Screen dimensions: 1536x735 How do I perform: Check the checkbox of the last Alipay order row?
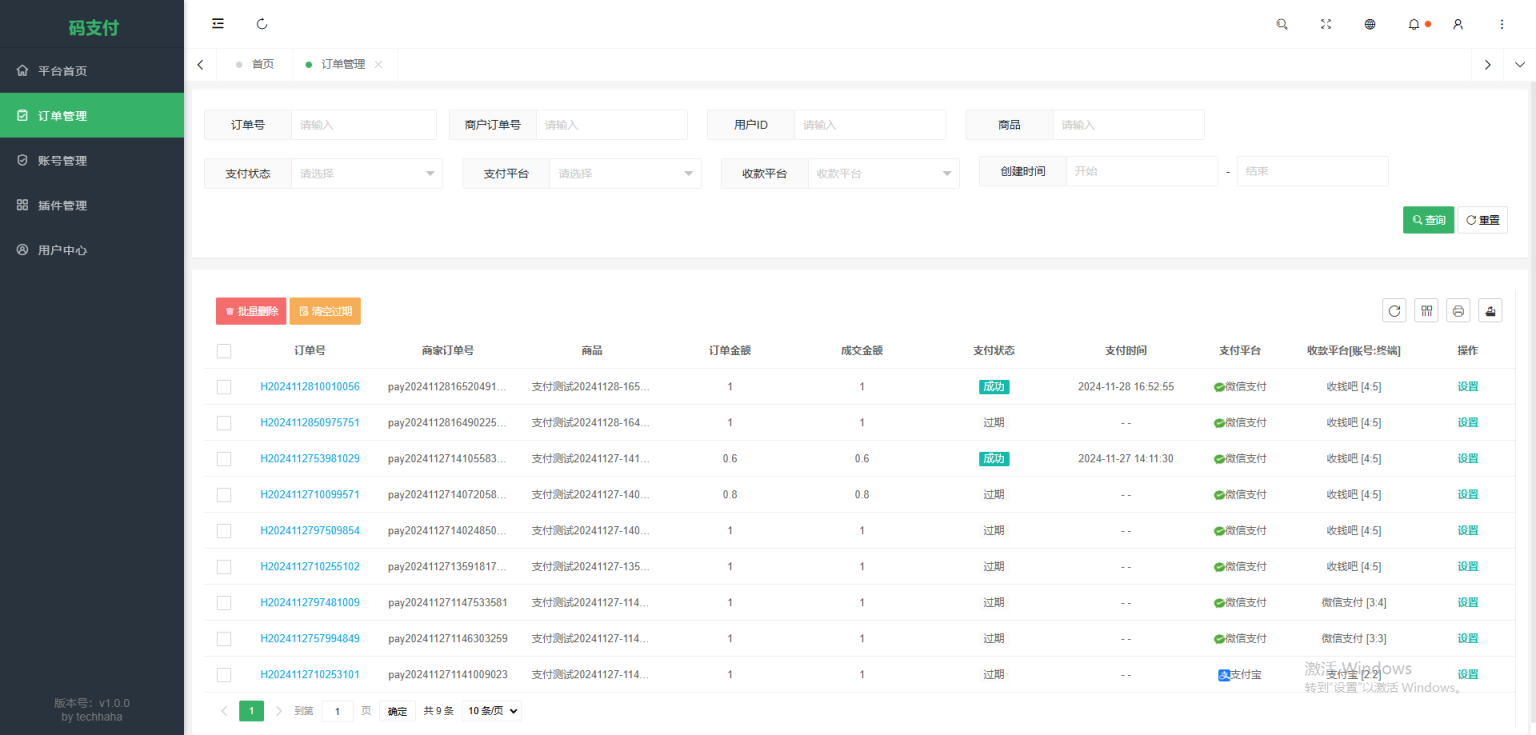223,674
